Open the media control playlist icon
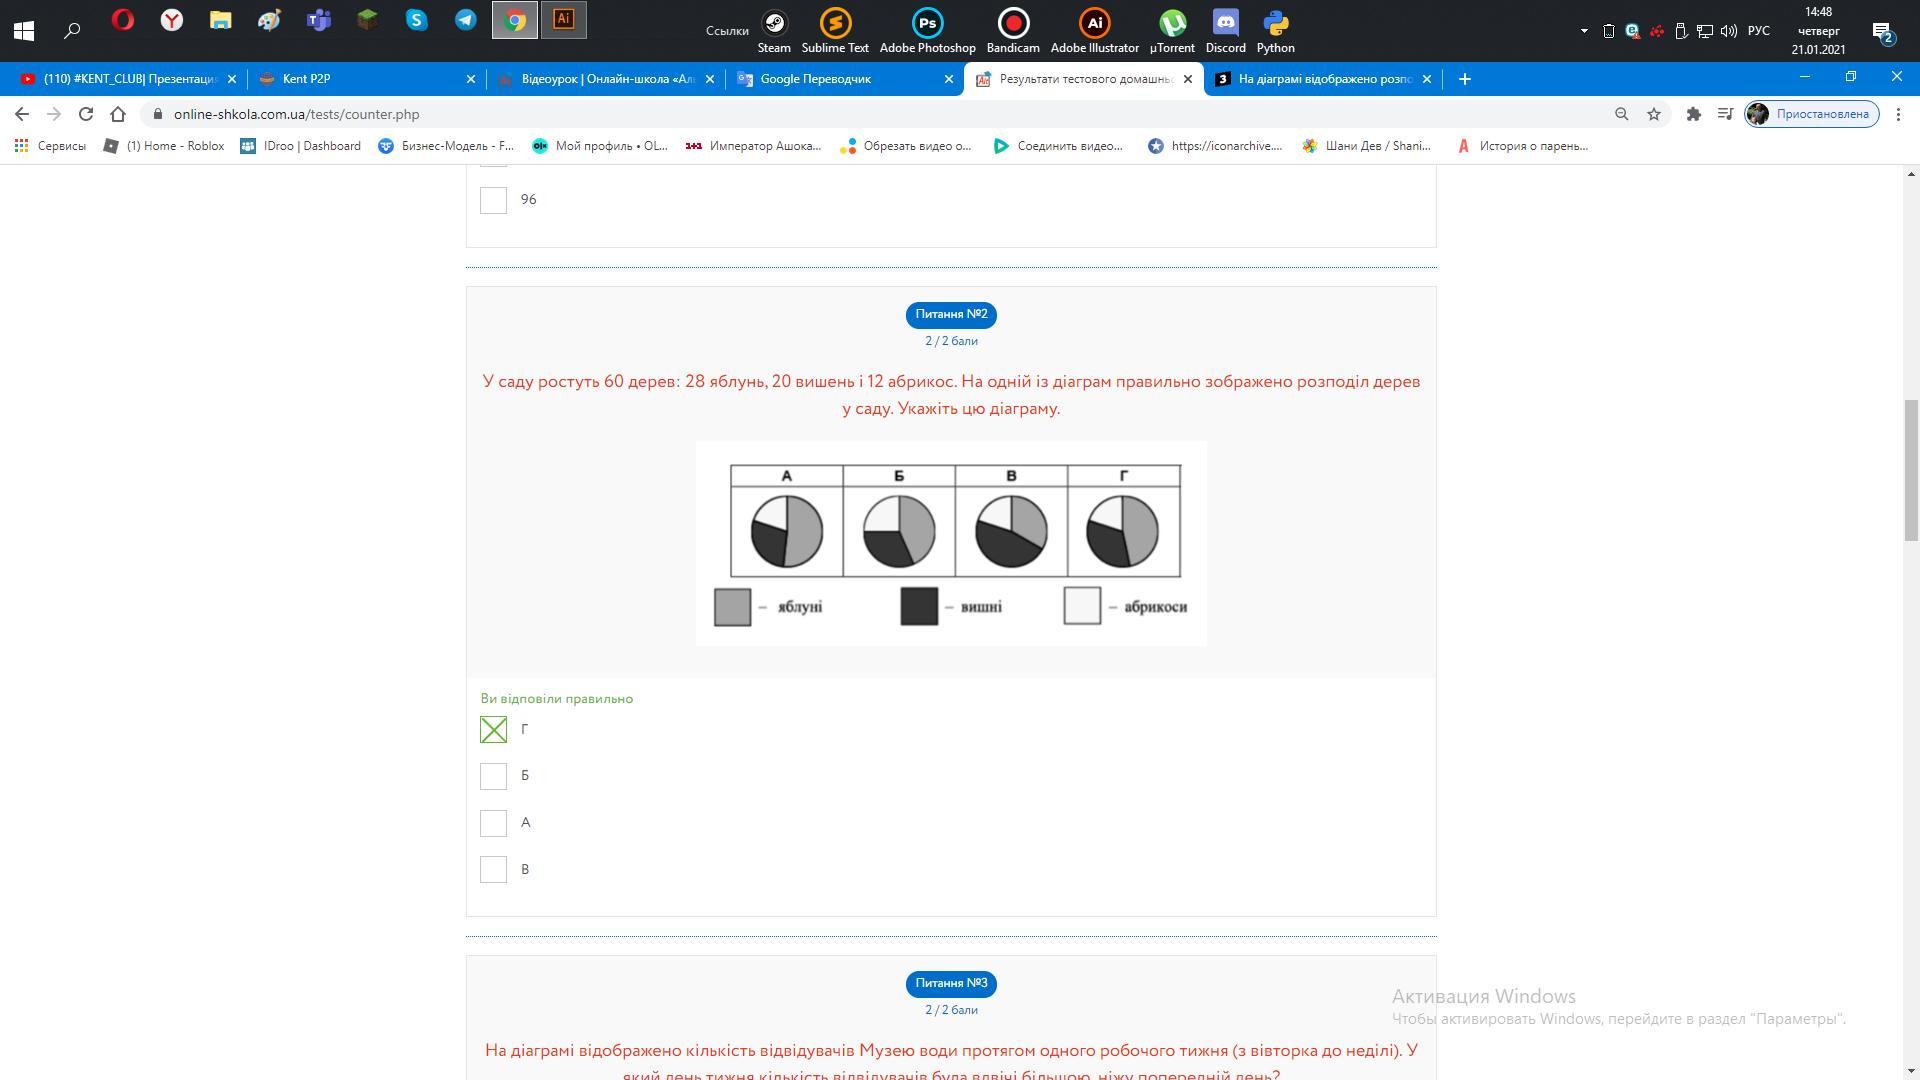 click(x=1725, y=114)
